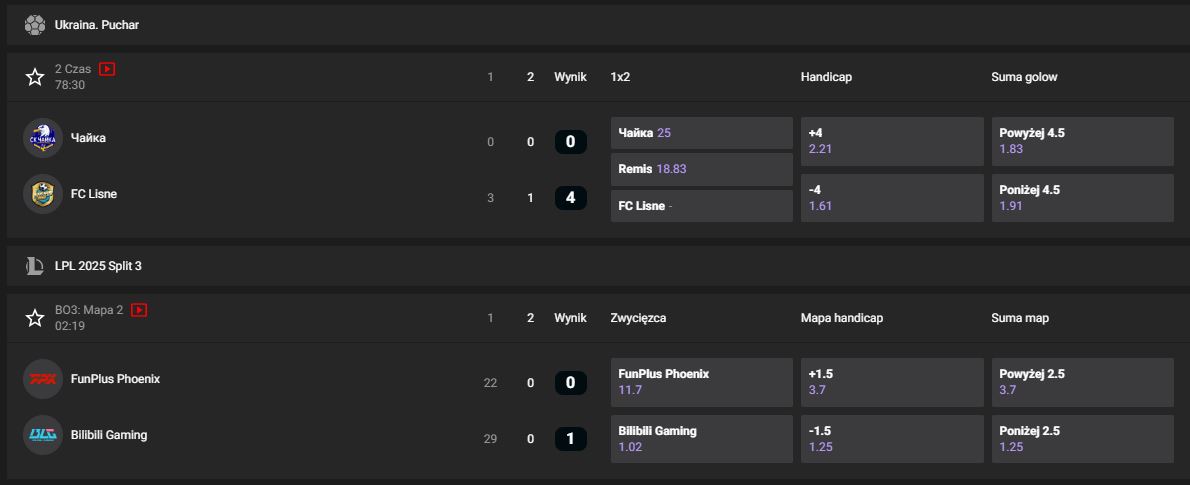Click the 02:19 match timer
The image size is (1190, 485).
coord(70,326)
